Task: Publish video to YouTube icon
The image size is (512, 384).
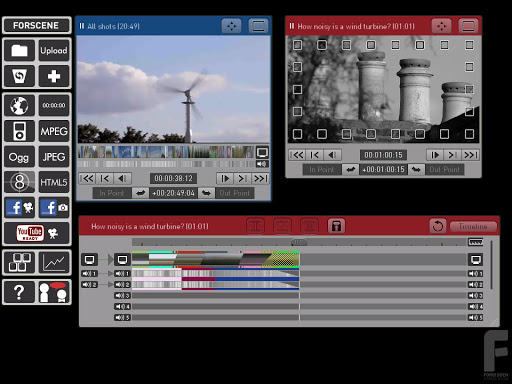Action: [x=37, y=233]
